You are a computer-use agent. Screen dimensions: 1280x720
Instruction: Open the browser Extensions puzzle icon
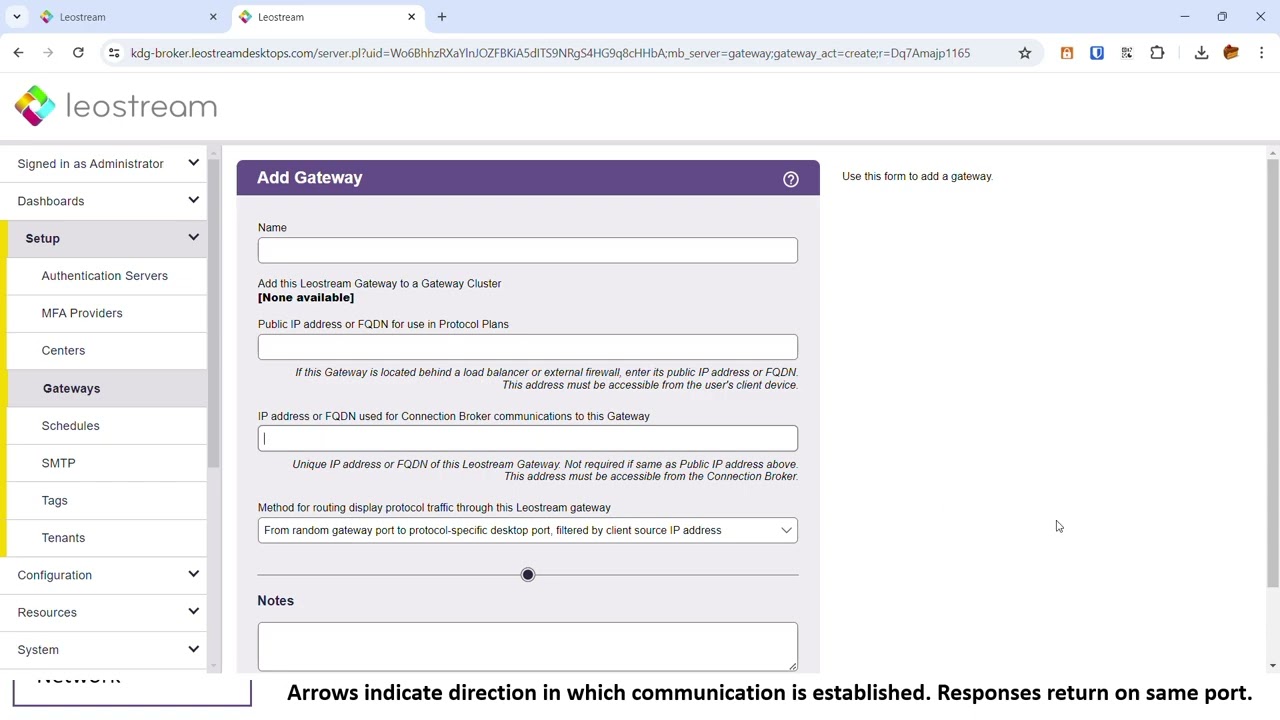click(x=1157, y=53)
